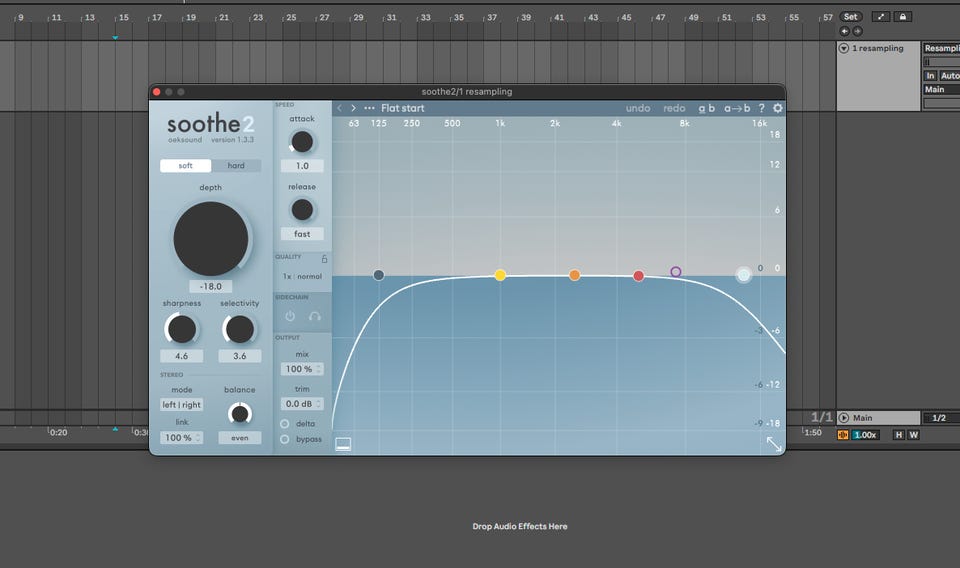Toggle the quality lock icon
This screenshot has width=960, height=568.
coord(324,258)
